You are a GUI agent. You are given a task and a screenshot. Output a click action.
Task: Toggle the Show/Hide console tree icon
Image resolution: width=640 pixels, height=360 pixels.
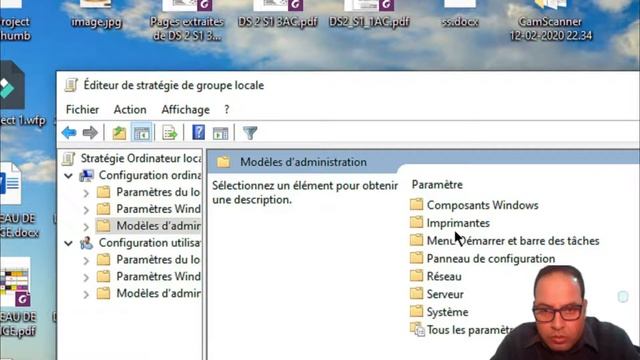[142, 133]
